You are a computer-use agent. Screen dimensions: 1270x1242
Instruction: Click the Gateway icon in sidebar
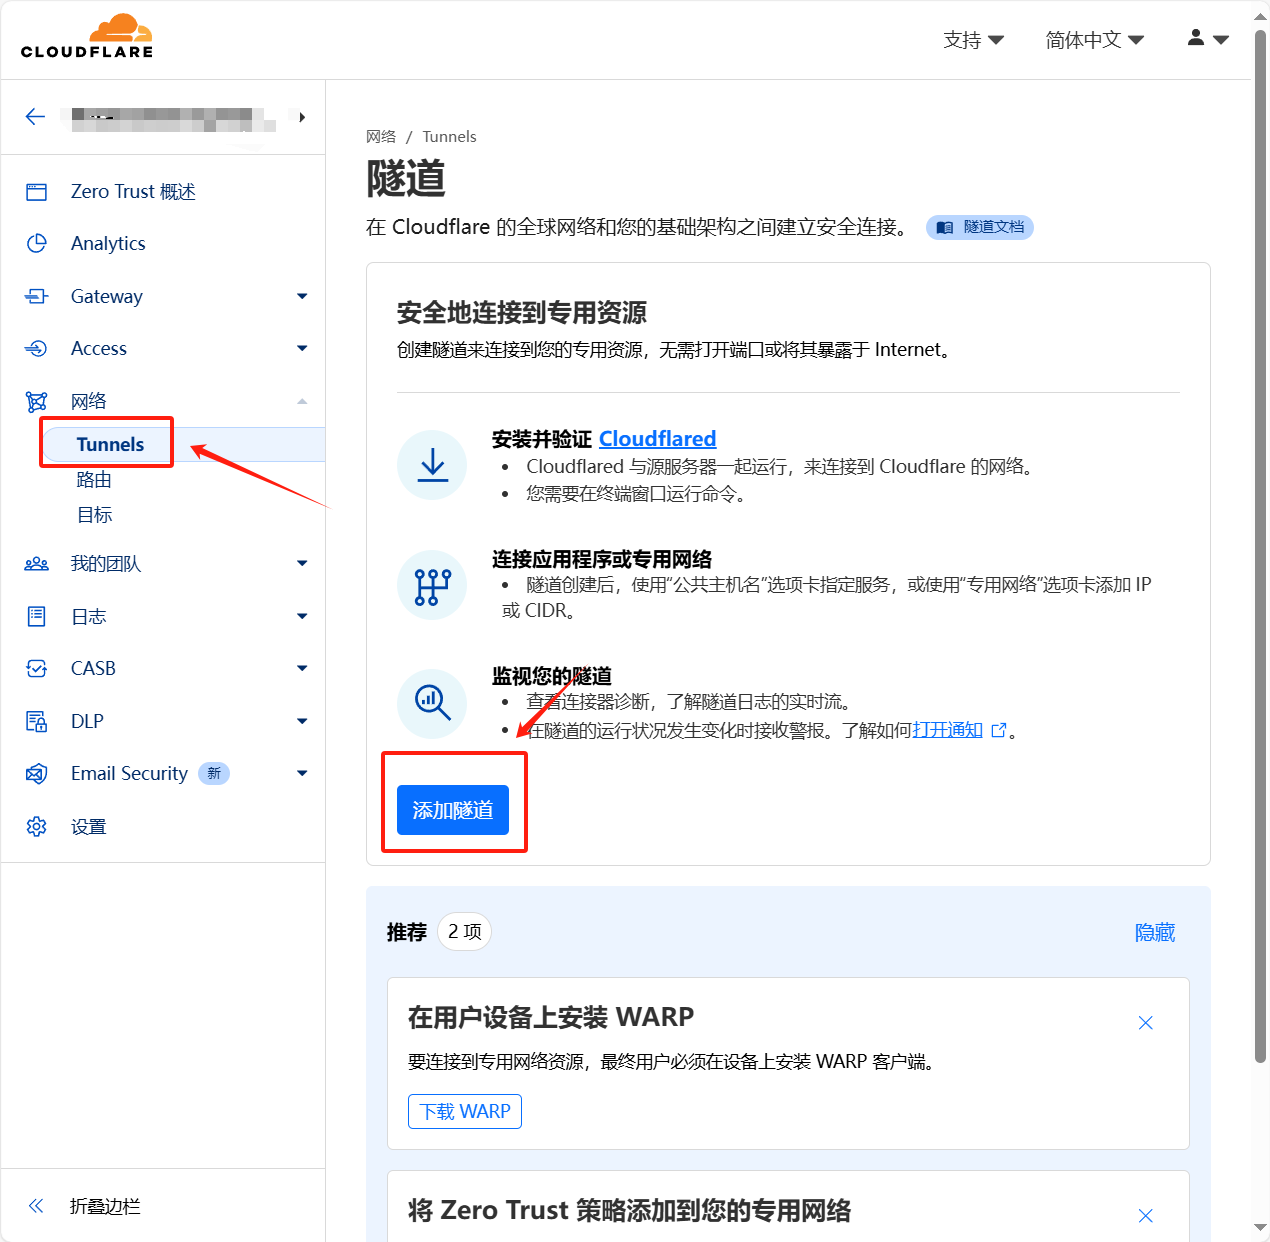pyautogui.click(x=36, y=296)
